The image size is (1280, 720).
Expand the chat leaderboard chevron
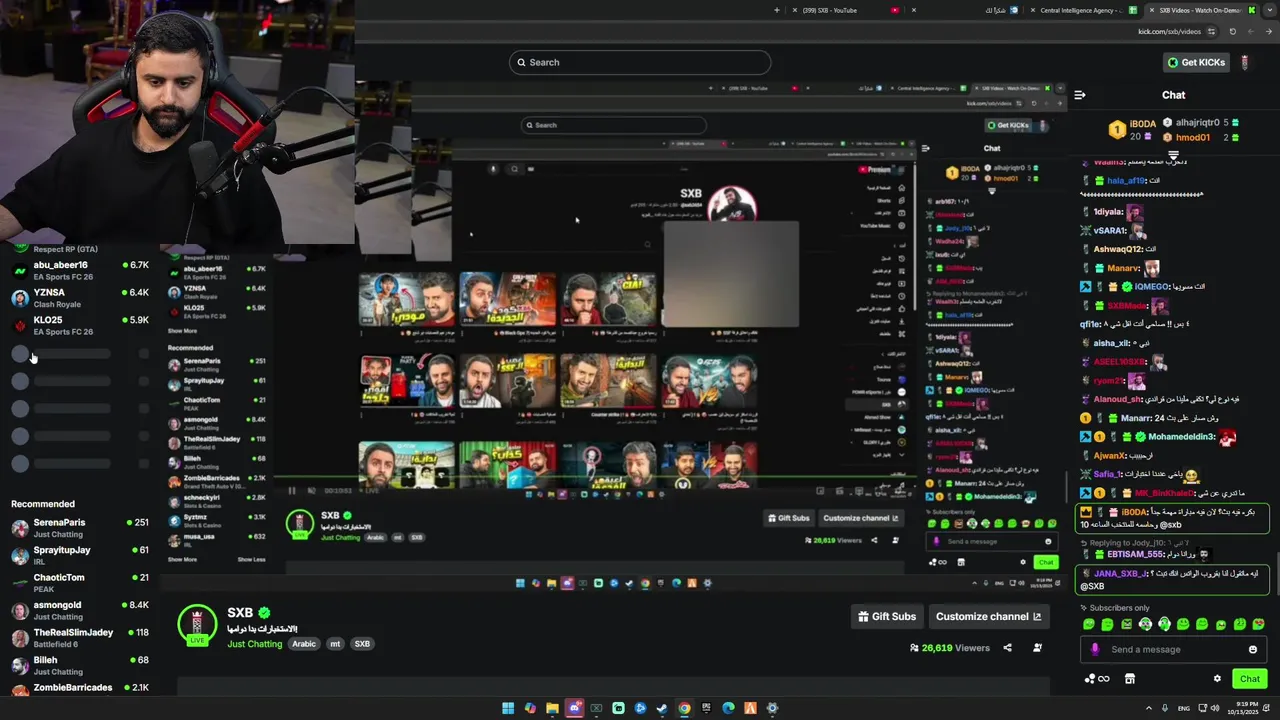(x=1173, y=156)
